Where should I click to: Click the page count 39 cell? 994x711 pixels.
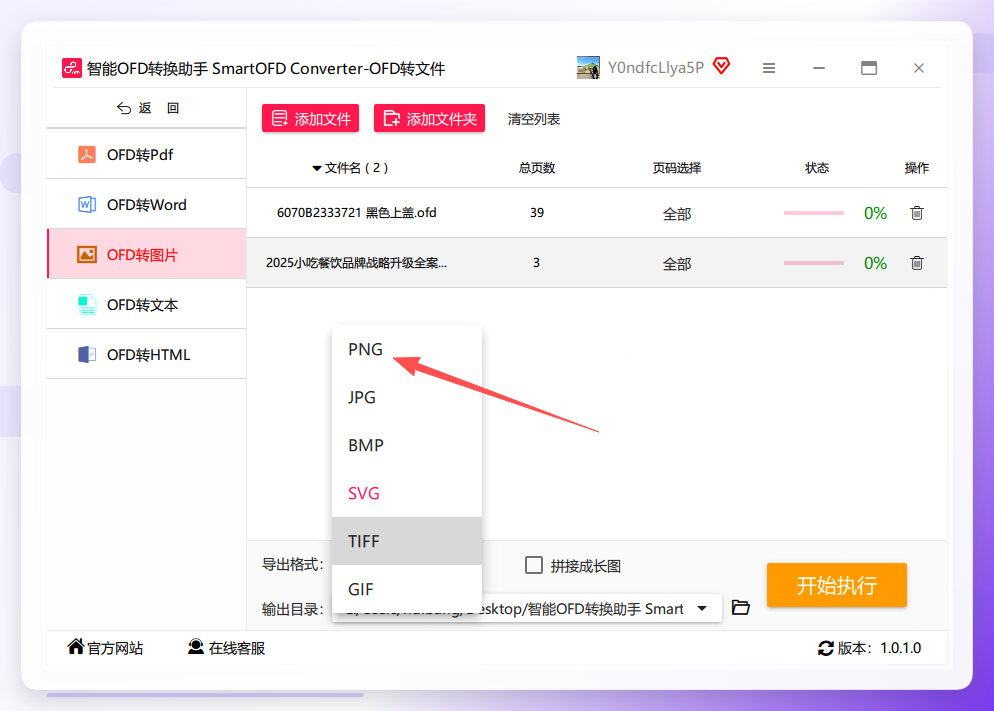[537, 213]
